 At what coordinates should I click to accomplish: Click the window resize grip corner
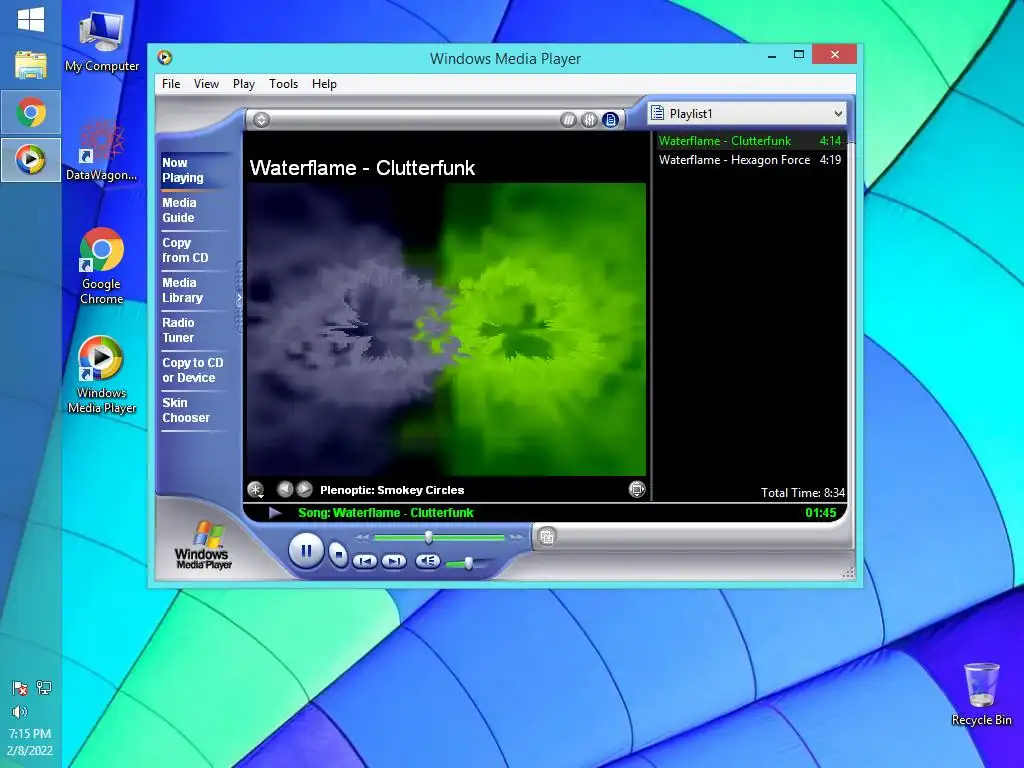click(848, 573)
